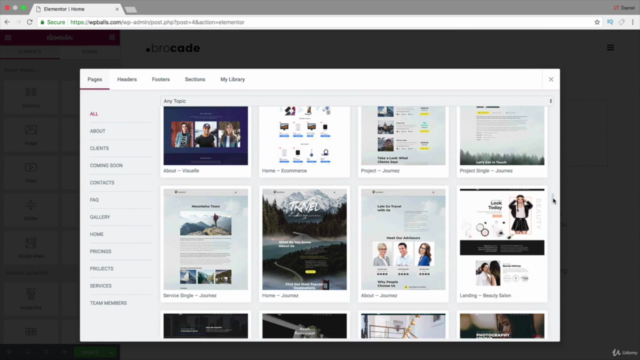Screen dimensions: 640x360
Task: Select the Elements panel tab
Action: click(30, 52)
